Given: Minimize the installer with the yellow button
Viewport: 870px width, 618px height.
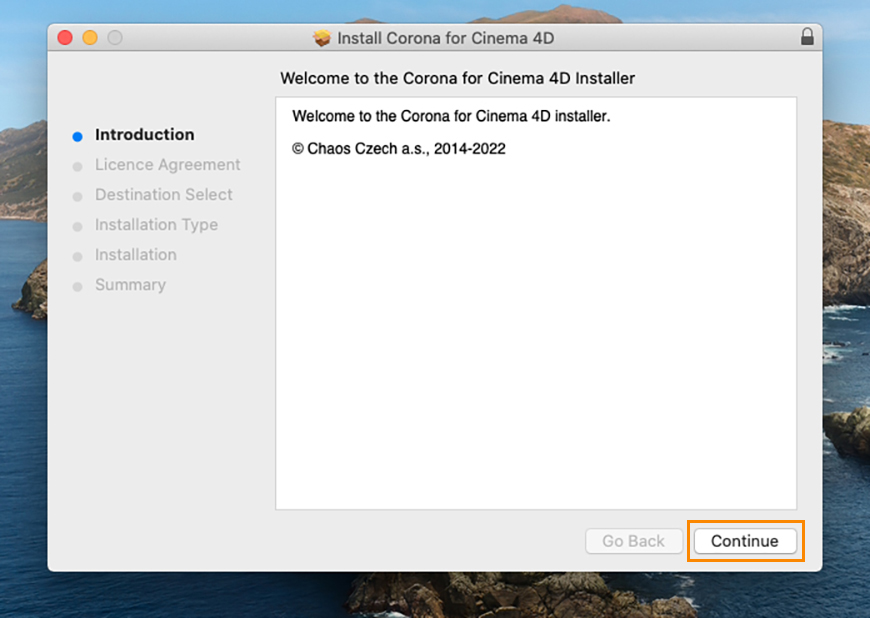Looking at the screenshot, I should coord(90,37).
